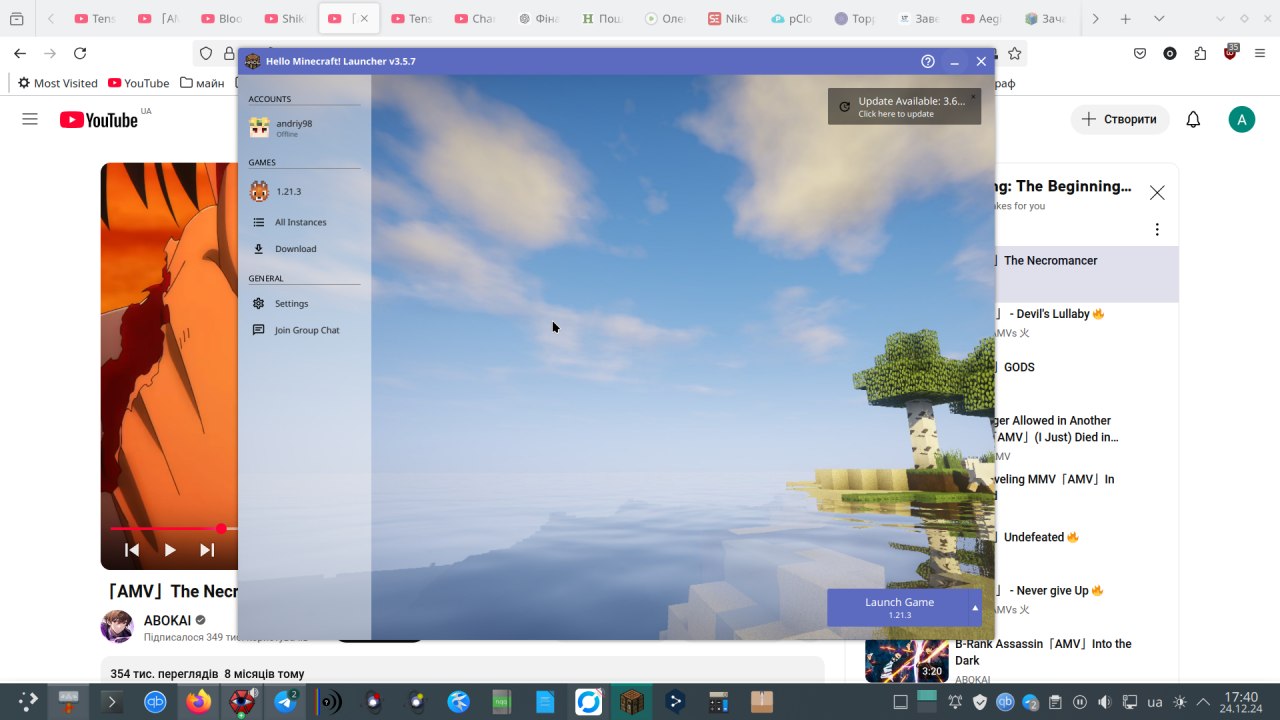
Task: Open YouTube notifications bell
Action: pyautogui.click(x=1193, y=120)
